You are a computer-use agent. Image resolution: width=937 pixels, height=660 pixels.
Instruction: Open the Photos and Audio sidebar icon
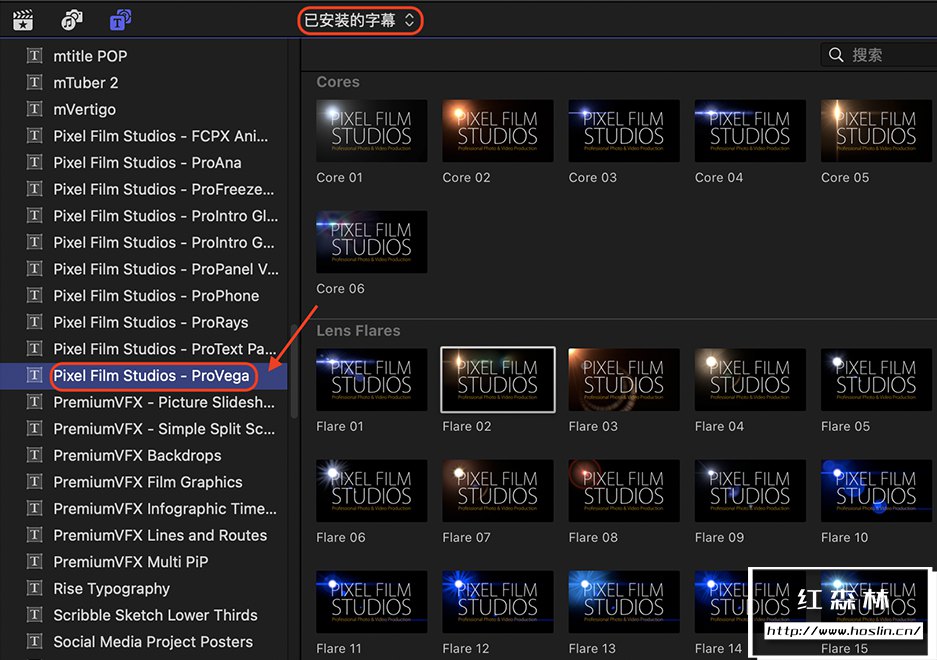pyautogui.click(x=72, y=20)
